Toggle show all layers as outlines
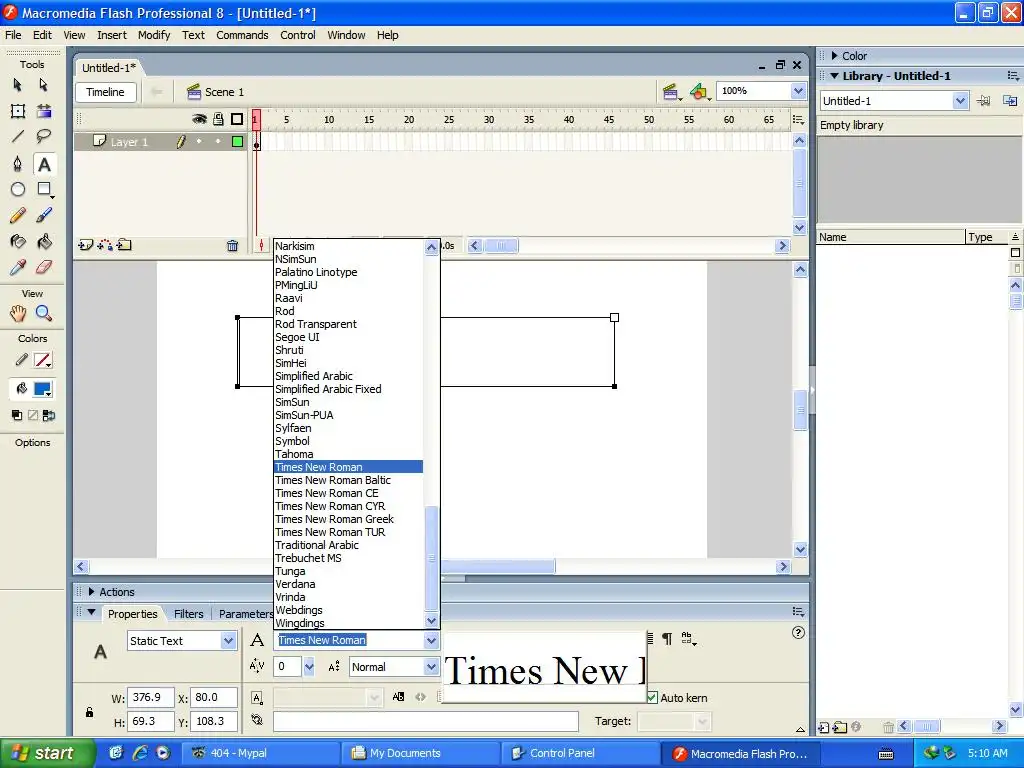The height and width of the screenshot is (768, 1024). [237, 119]
